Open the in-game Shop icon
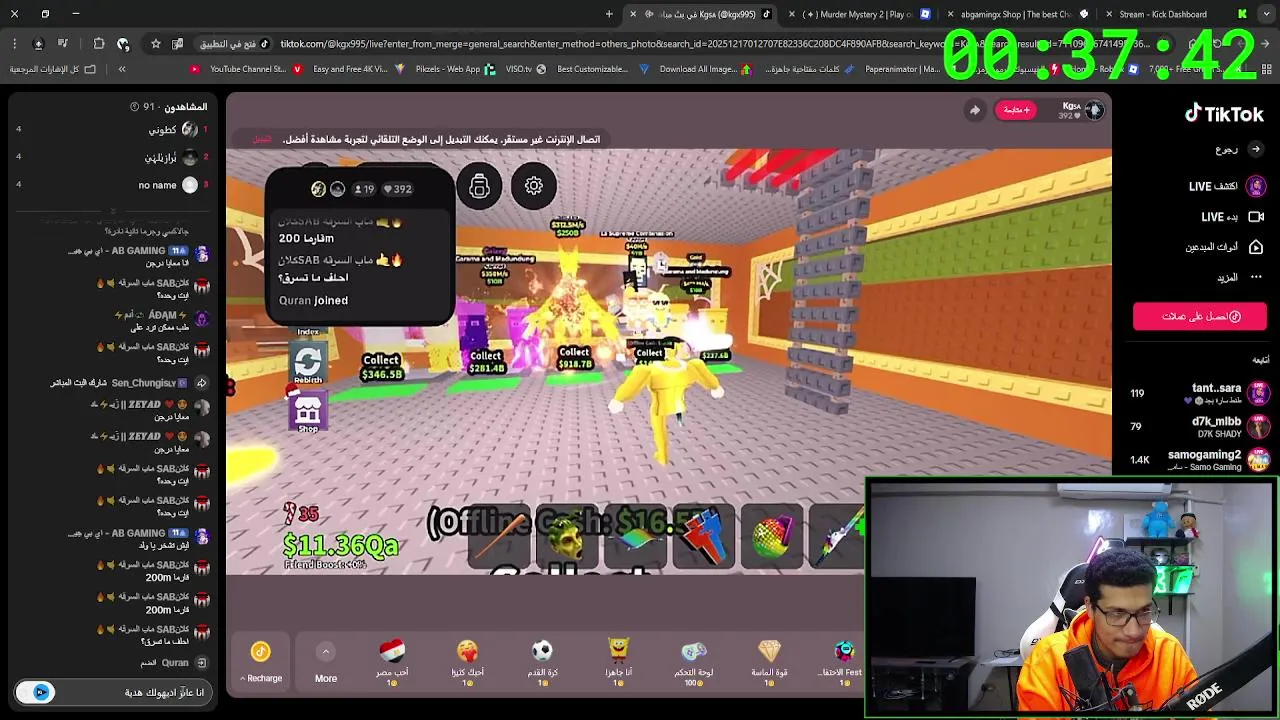The width and height of the screenshot is (1280, 720). click(308, 413)
